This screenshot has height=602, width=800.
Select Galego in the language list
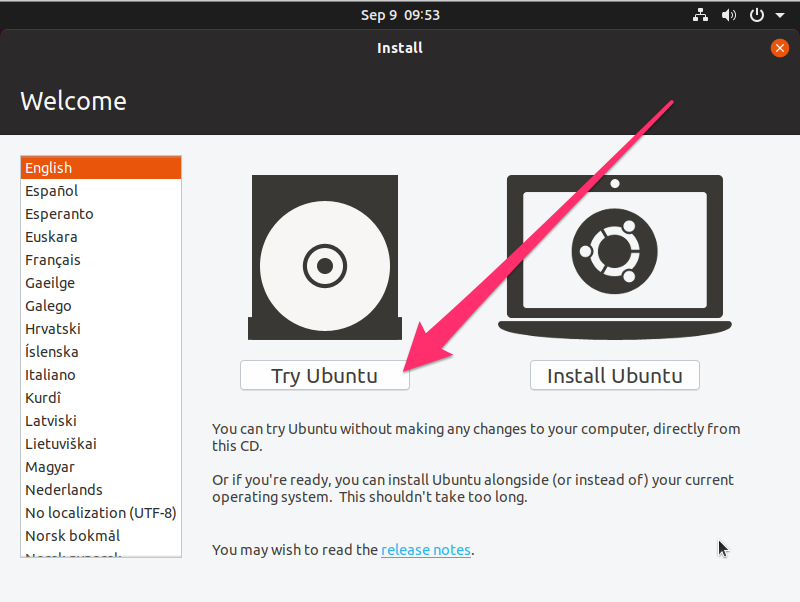coord(101,306)
